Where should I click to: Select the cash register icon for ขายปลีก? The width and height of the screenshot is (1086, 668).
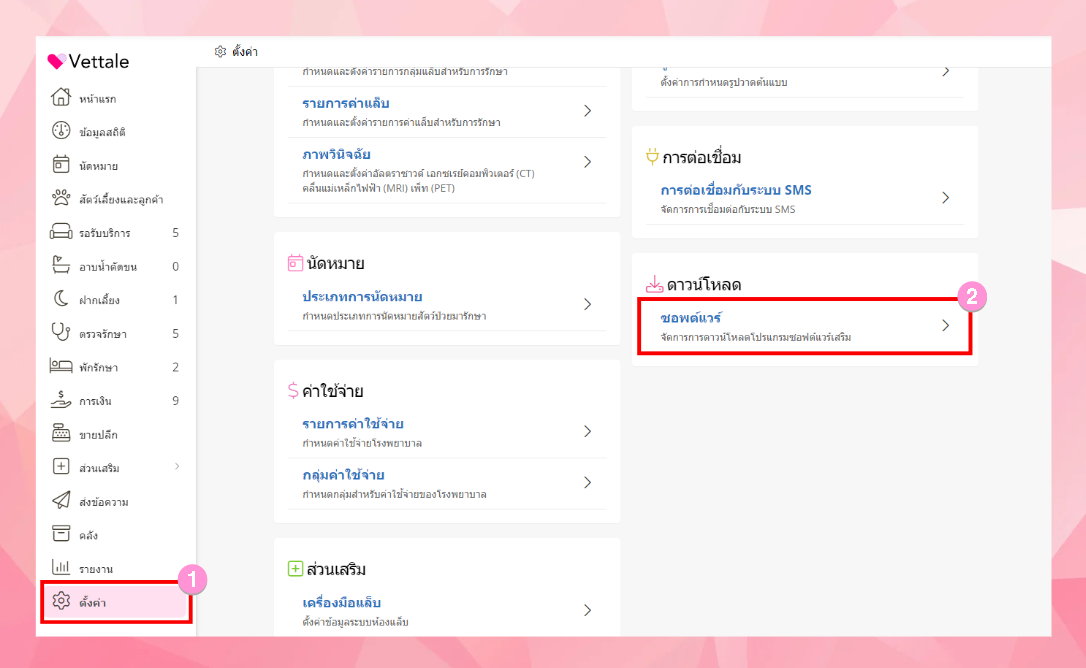[x=61, y=433]
